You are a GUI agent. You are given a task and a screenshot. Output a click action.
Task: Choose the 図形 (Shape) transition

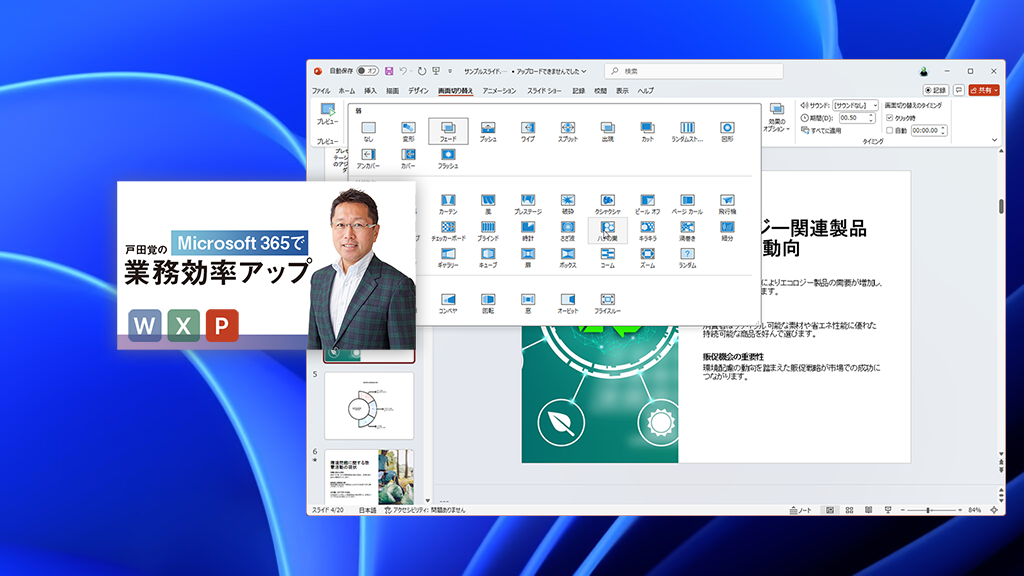(727, 131)
